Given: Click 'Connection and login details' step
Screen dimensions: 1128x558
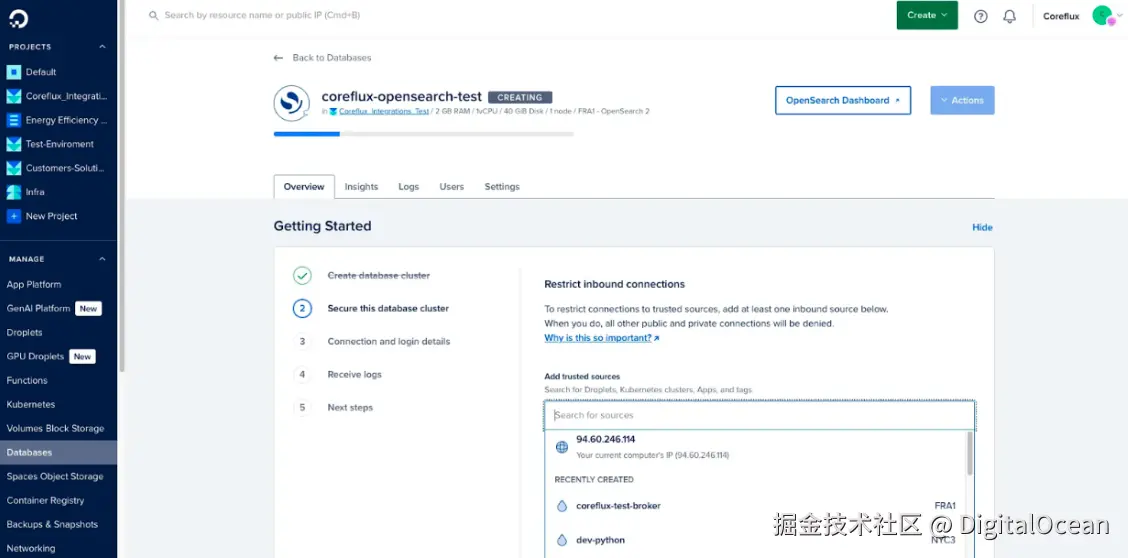Looking at the screenshot, I should point(388,342).
